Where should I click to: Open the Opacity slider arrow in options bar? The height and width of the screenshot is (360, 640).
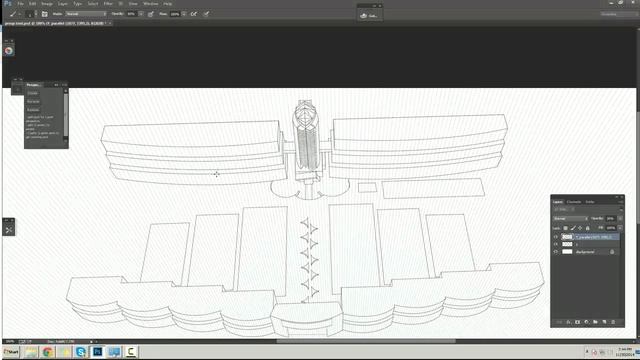pos(141,14)
